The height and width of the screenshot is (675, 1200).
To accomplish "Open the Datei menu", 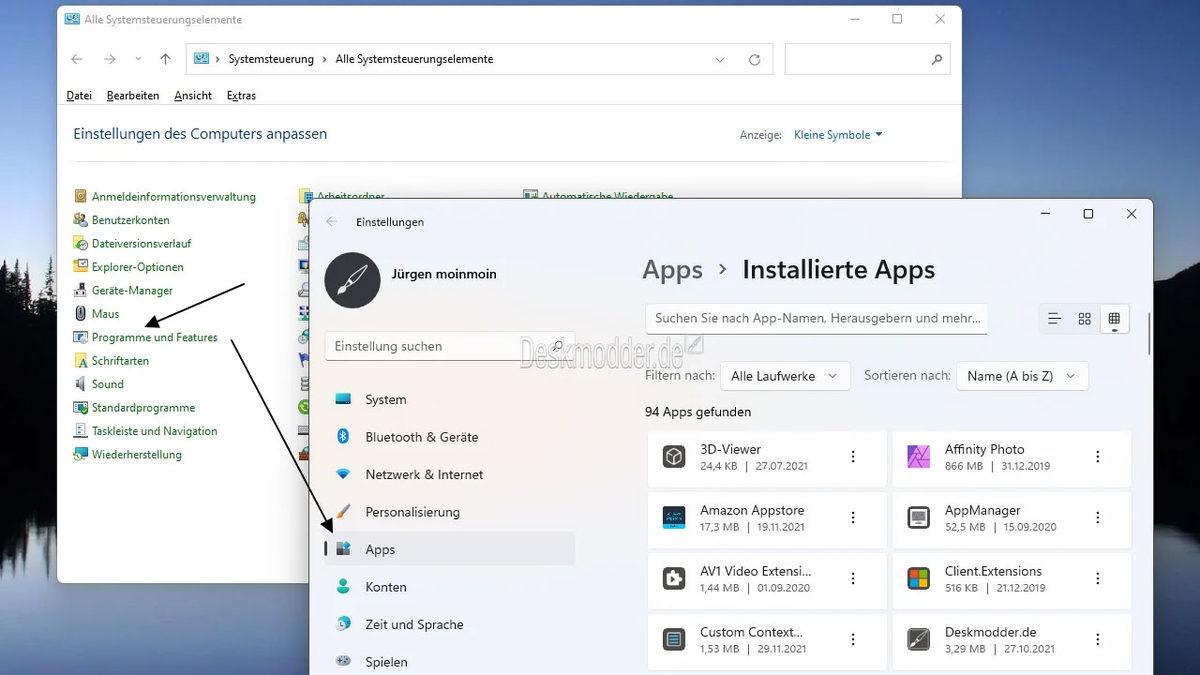I will [x=78, y=95].
